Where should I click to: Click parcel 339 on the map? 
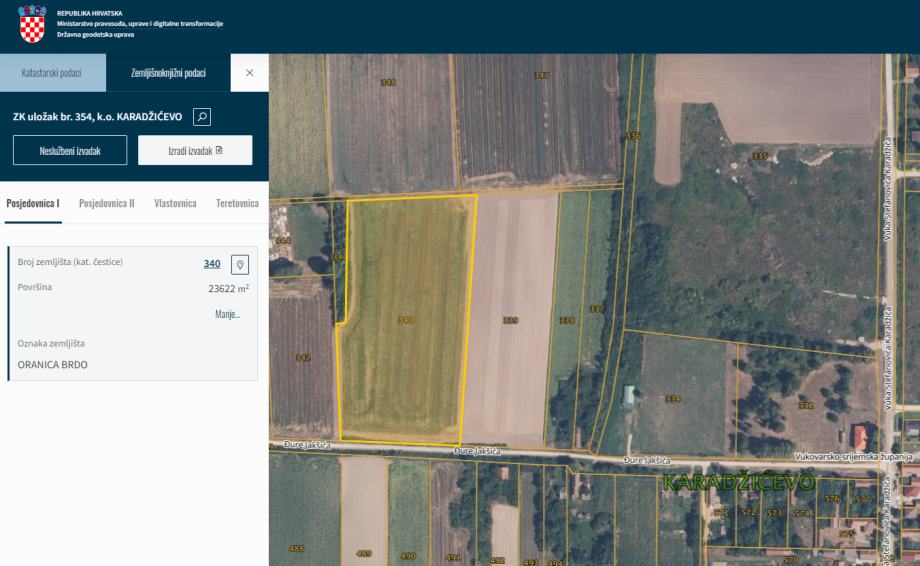tap(510, 320)
